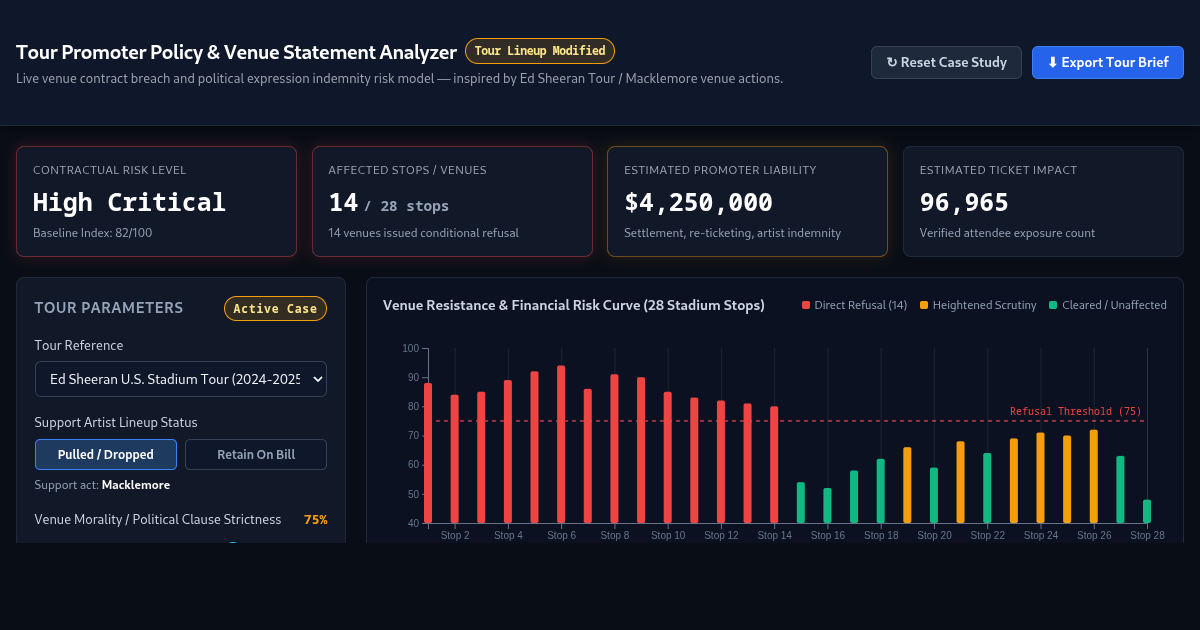Click the 14 / 28 stops value
This screenshot has height=630, width=1200.
(x=389, y=203)
